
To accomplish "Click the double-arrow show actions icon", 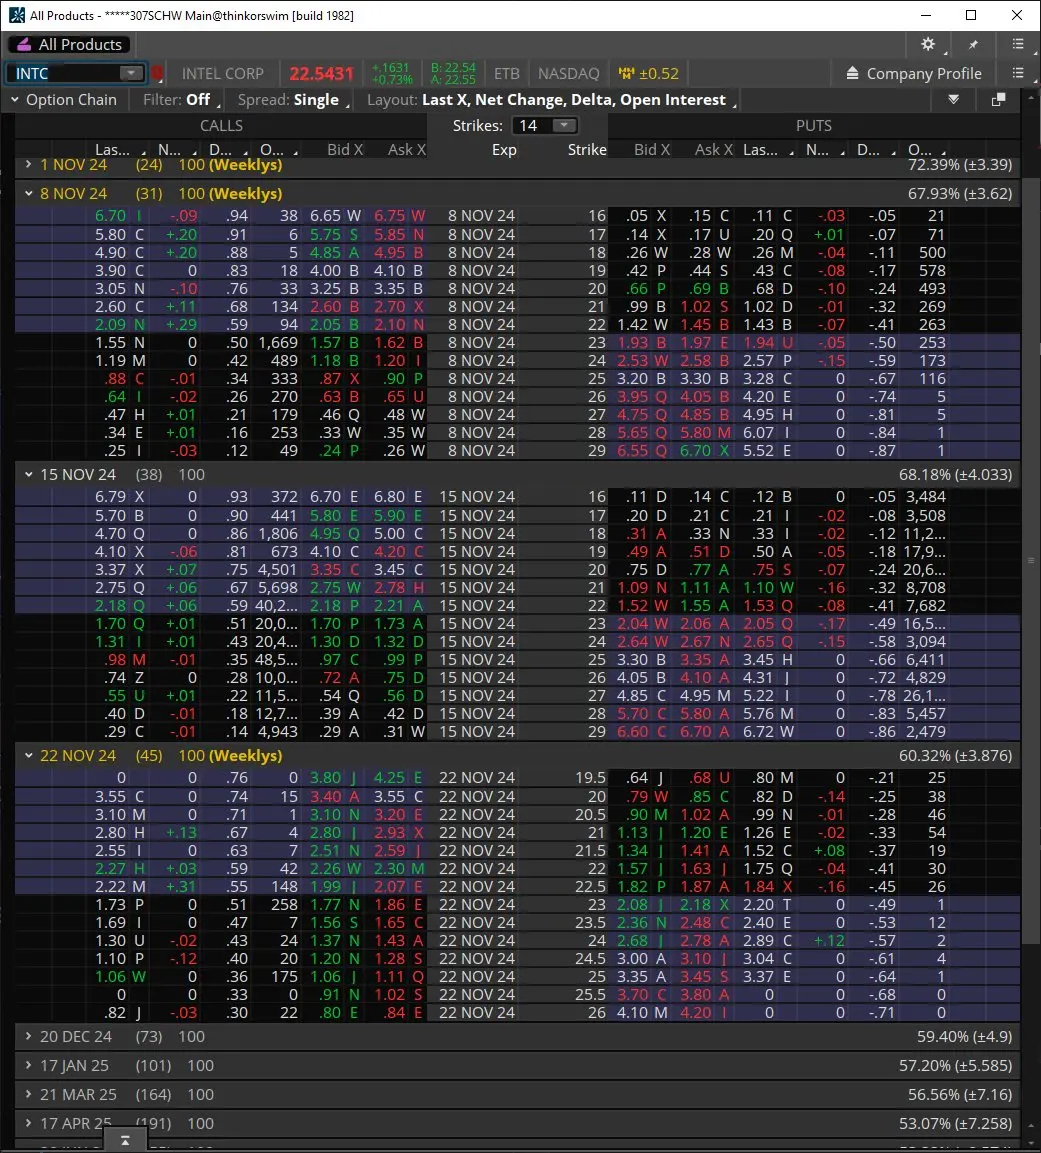I will (x=954, y=99).
